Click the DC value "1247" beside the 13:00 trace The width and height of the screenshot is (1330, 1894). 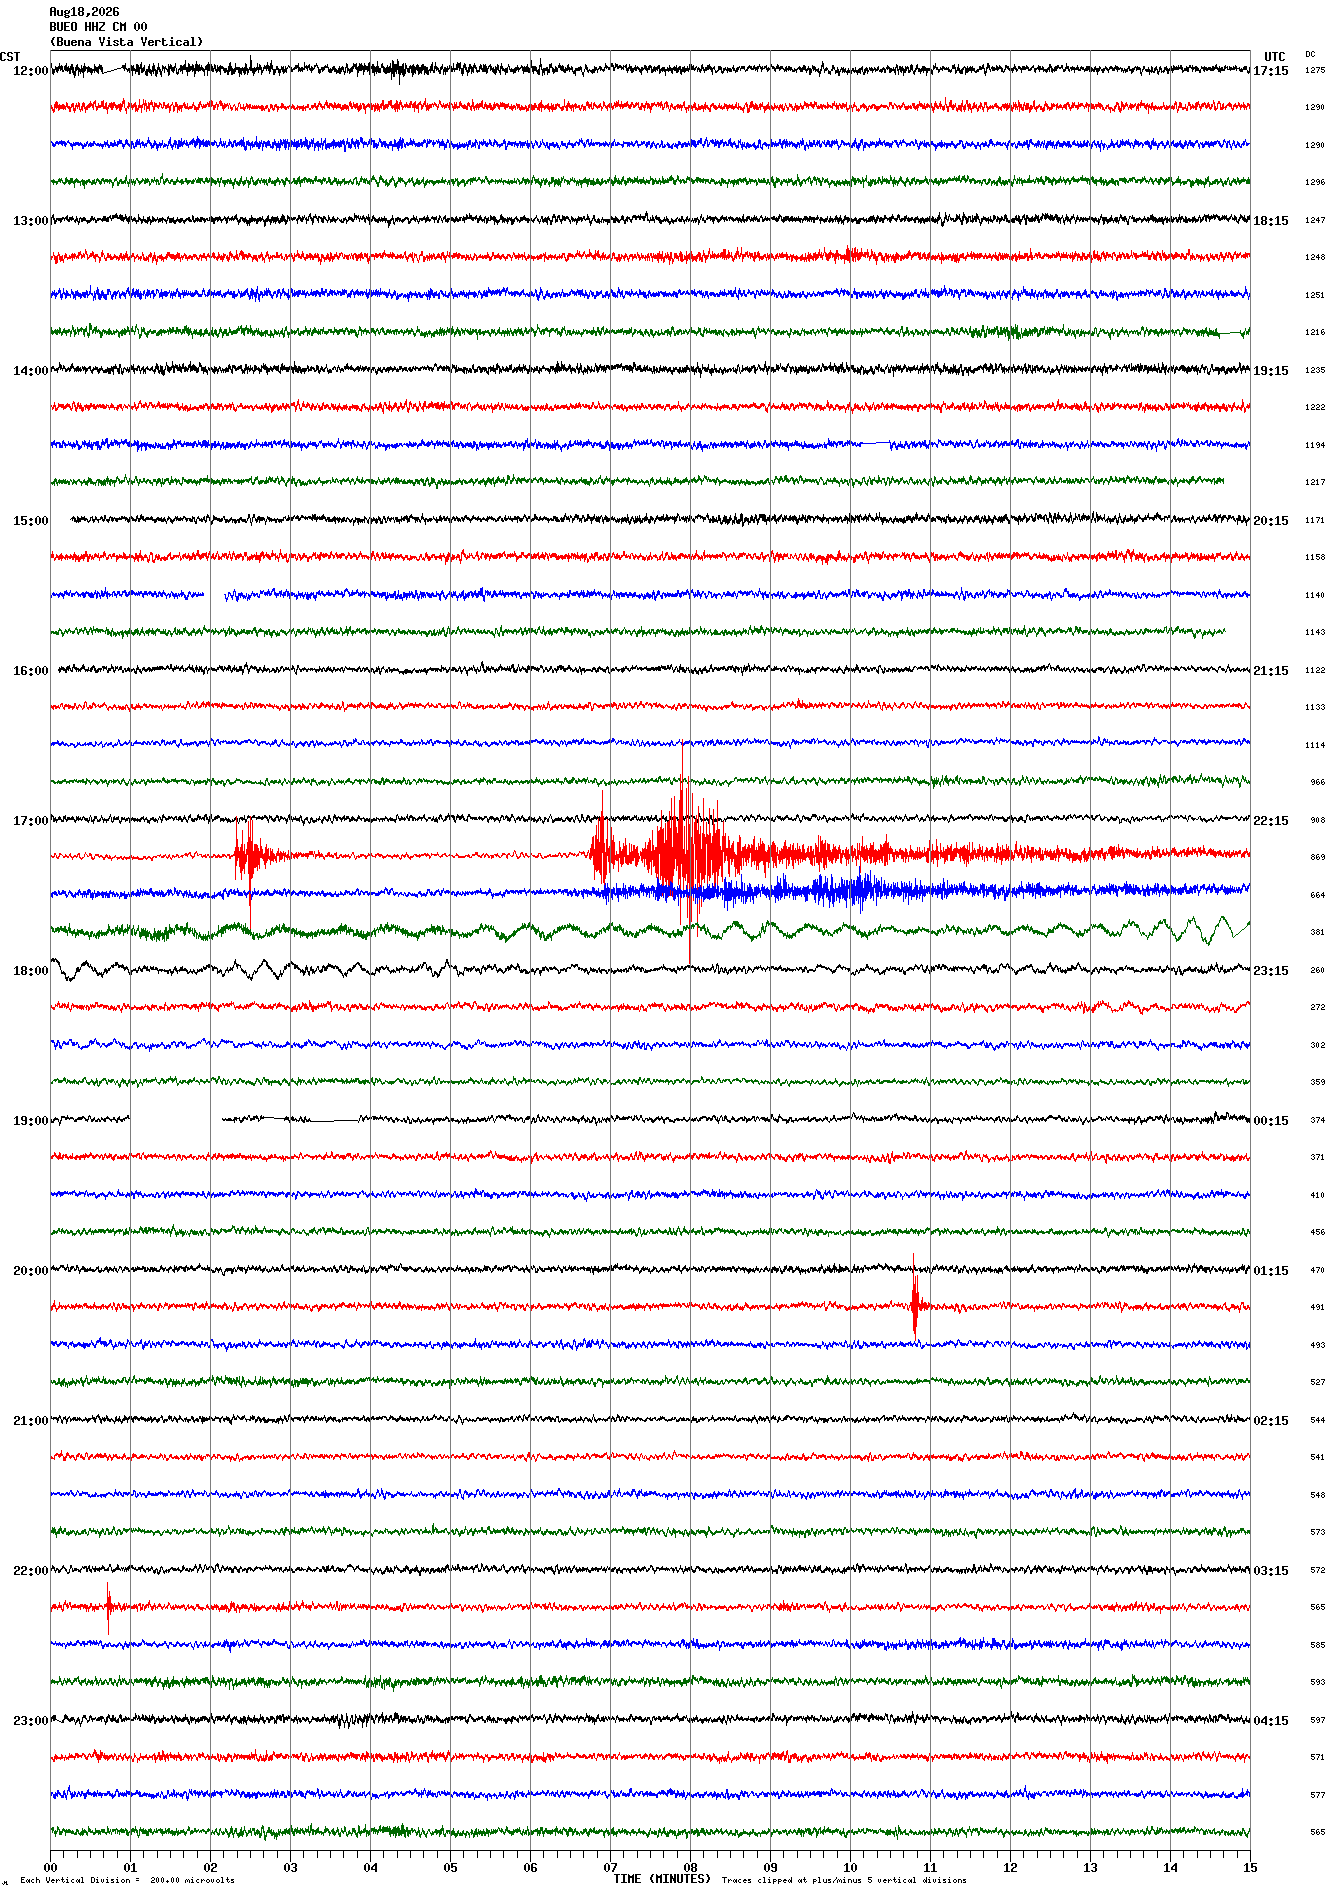[1315, 220]
